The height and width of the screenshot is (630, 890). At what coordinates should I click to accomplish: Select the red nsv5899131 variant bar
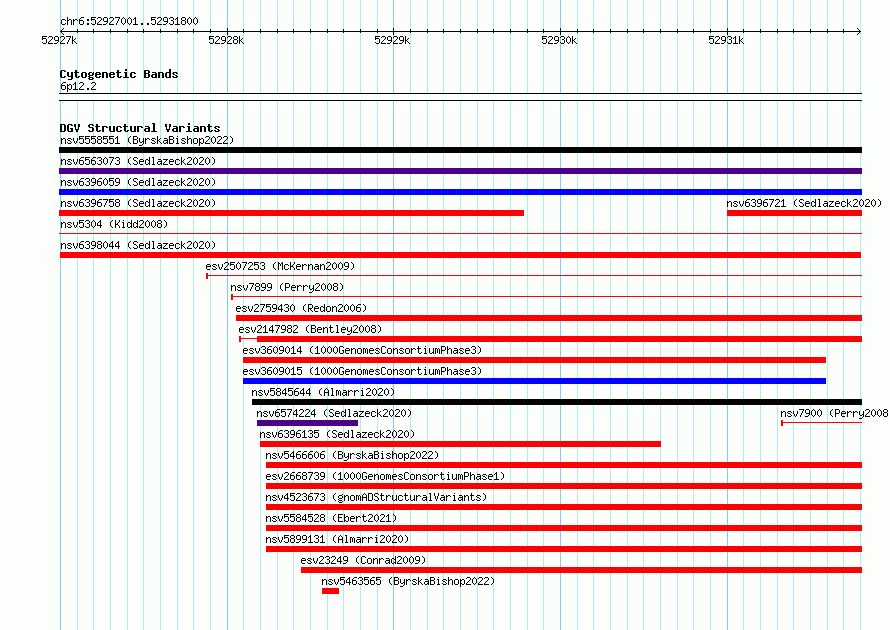click(x=564, y=549)
